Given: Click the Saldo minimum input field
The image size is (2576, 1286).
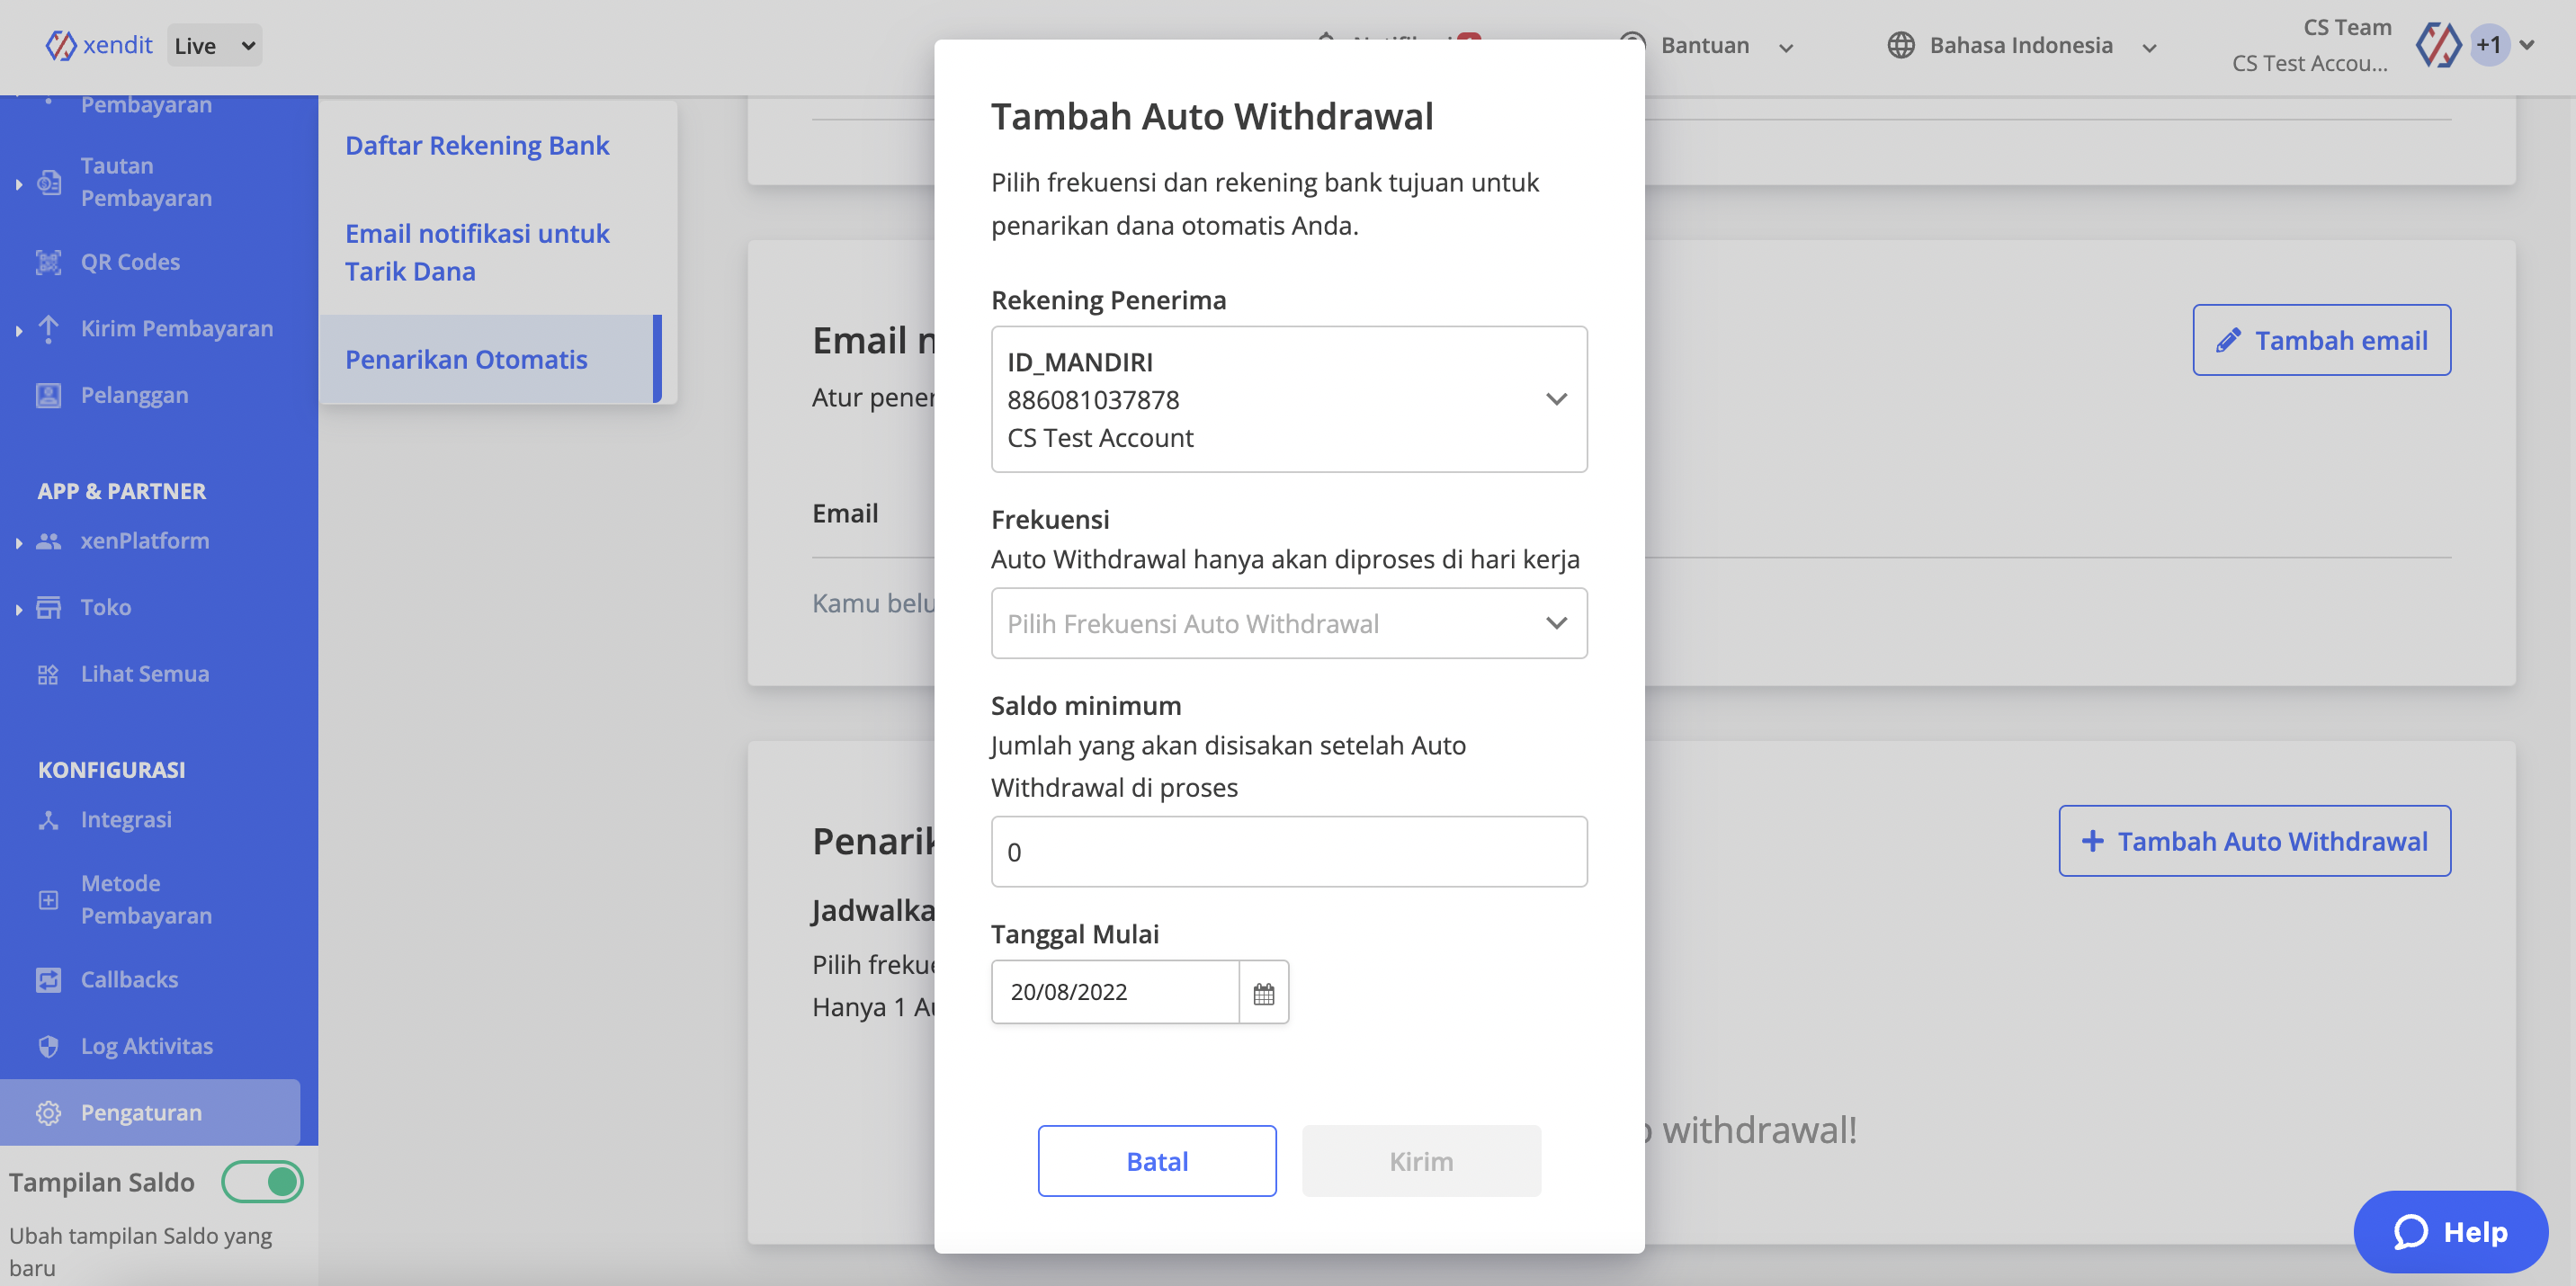Looking at the screenshot, I should (1289, 852).
